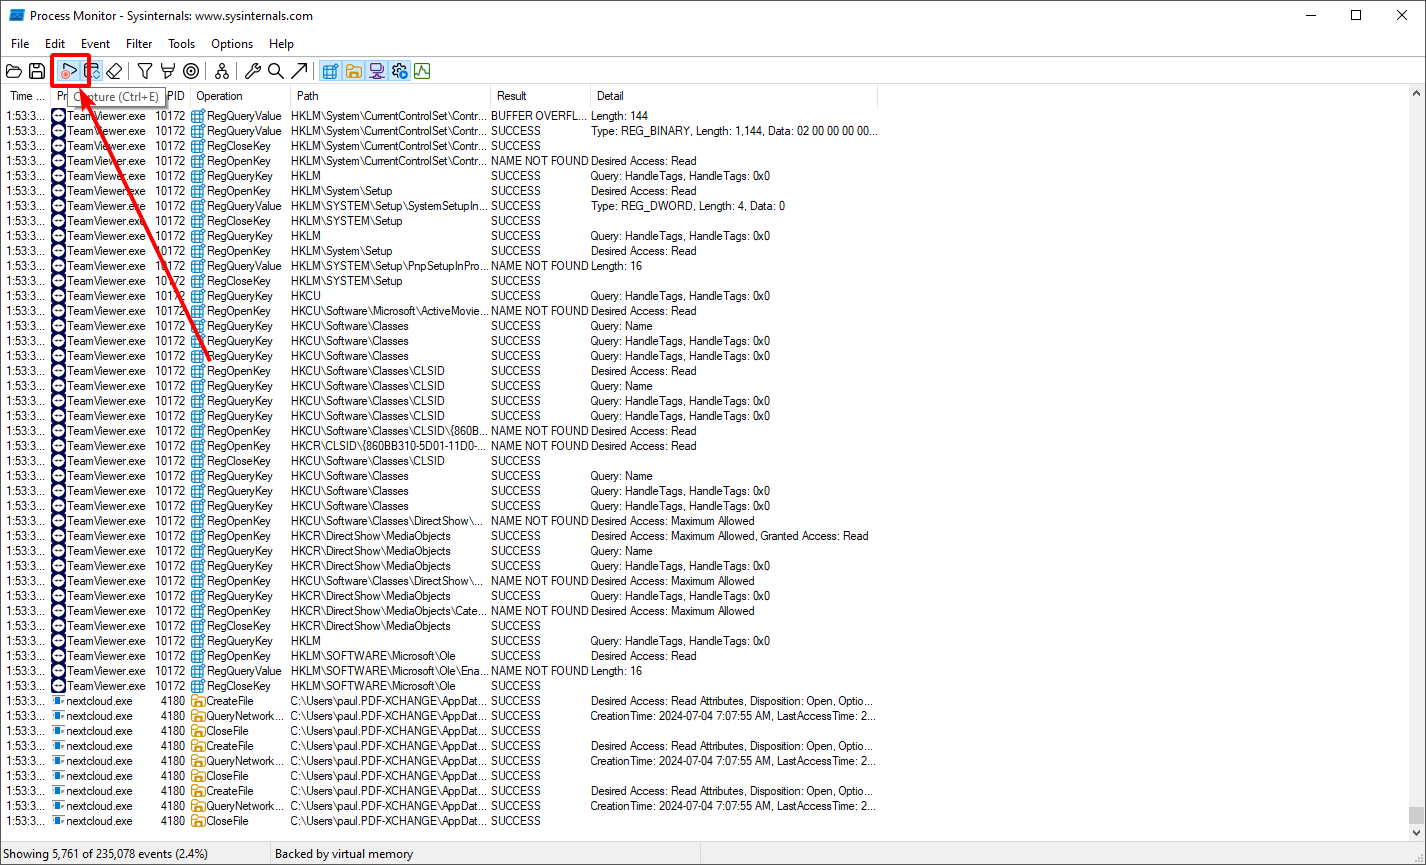The height and width of the screenshot is (865, 1426).
Task: Open the Filter menu
Action: (138, 43)
